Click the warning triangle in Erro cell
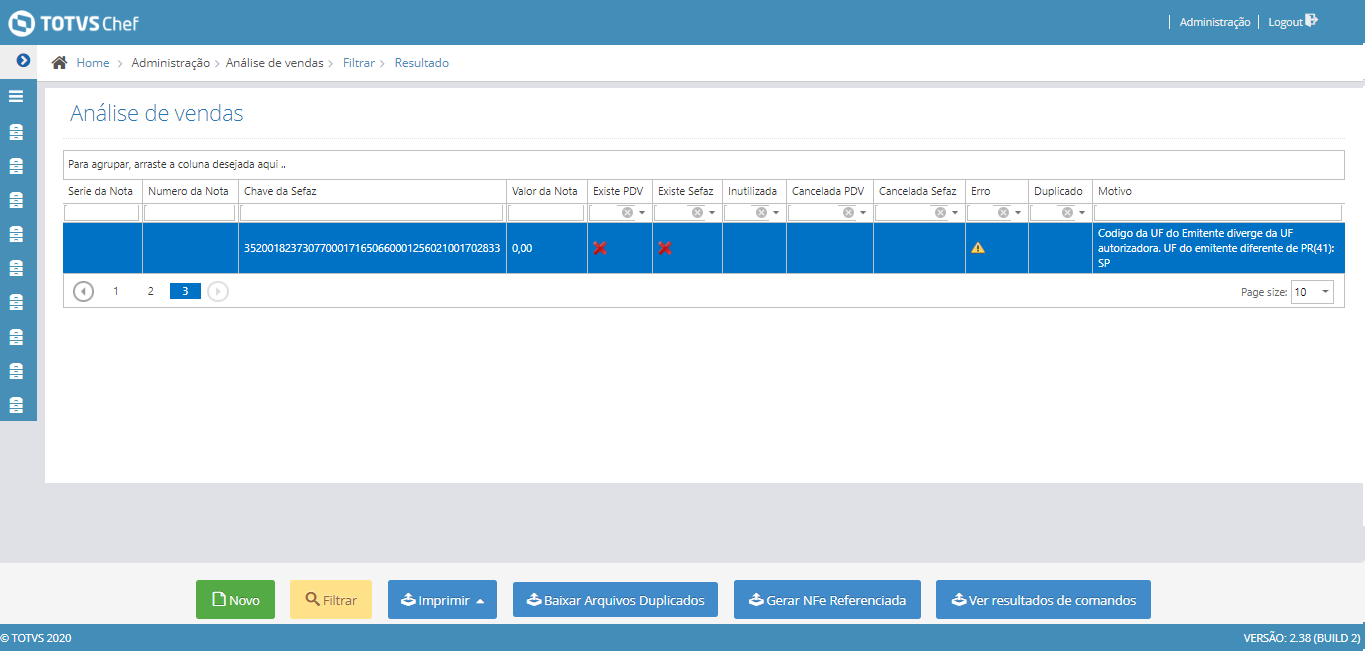 tap(978, 248)
